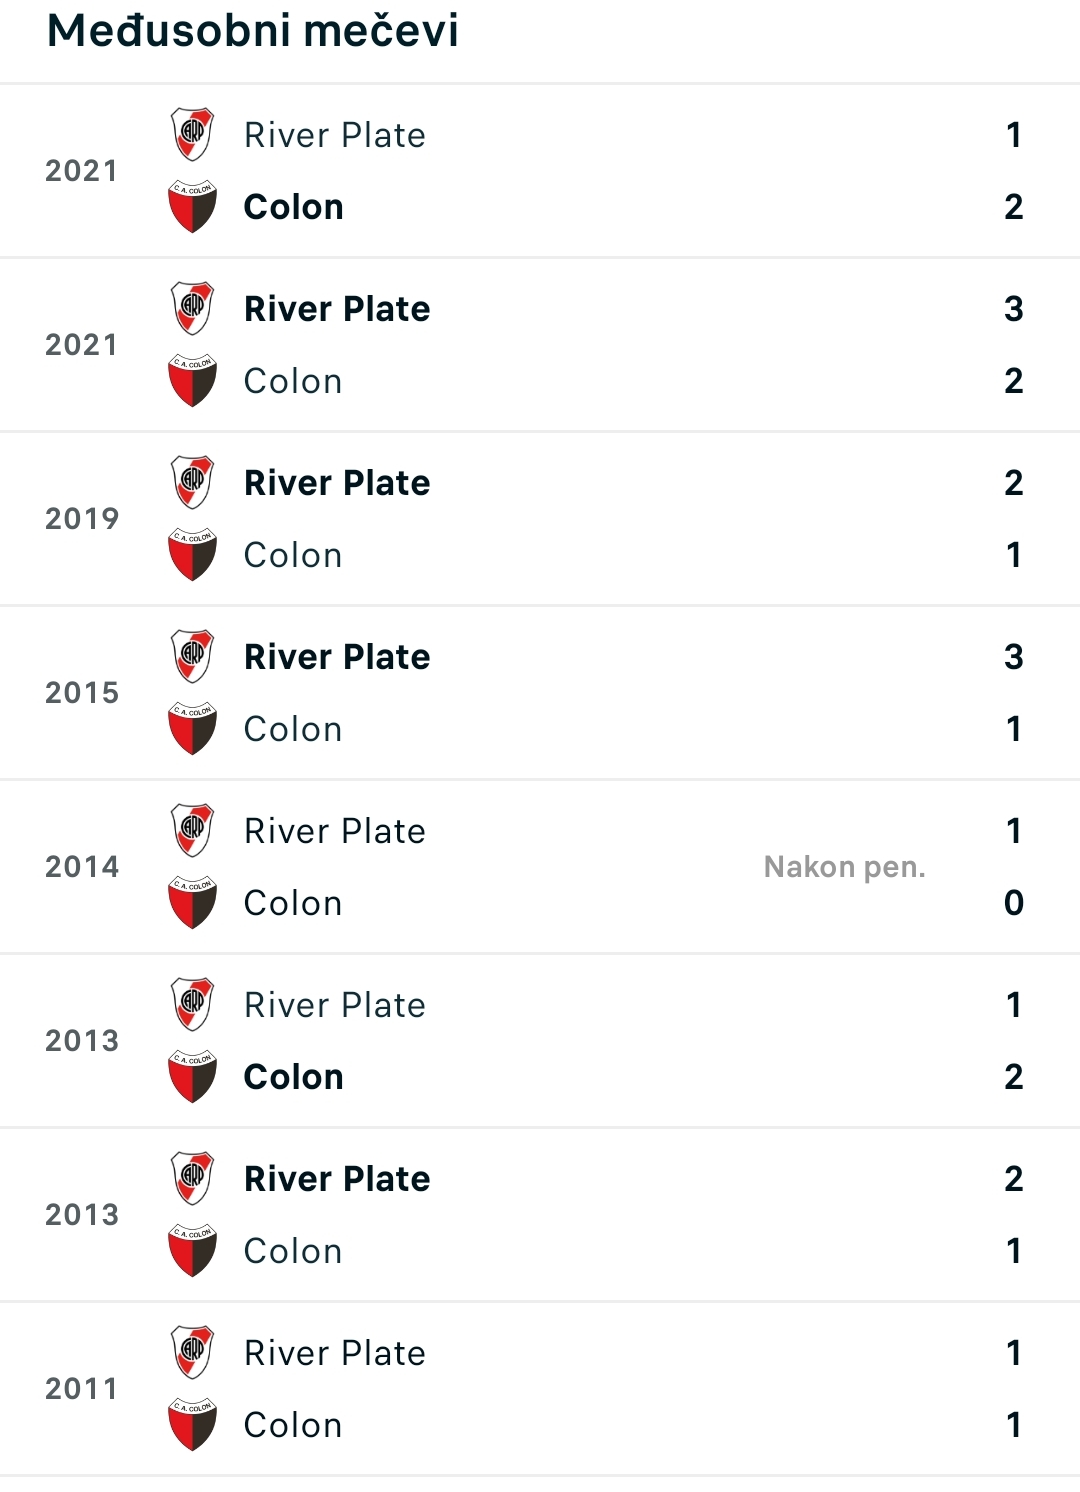Click River Plate crest in 3-2 match
1080x1492 pixels.
[192, 309]
